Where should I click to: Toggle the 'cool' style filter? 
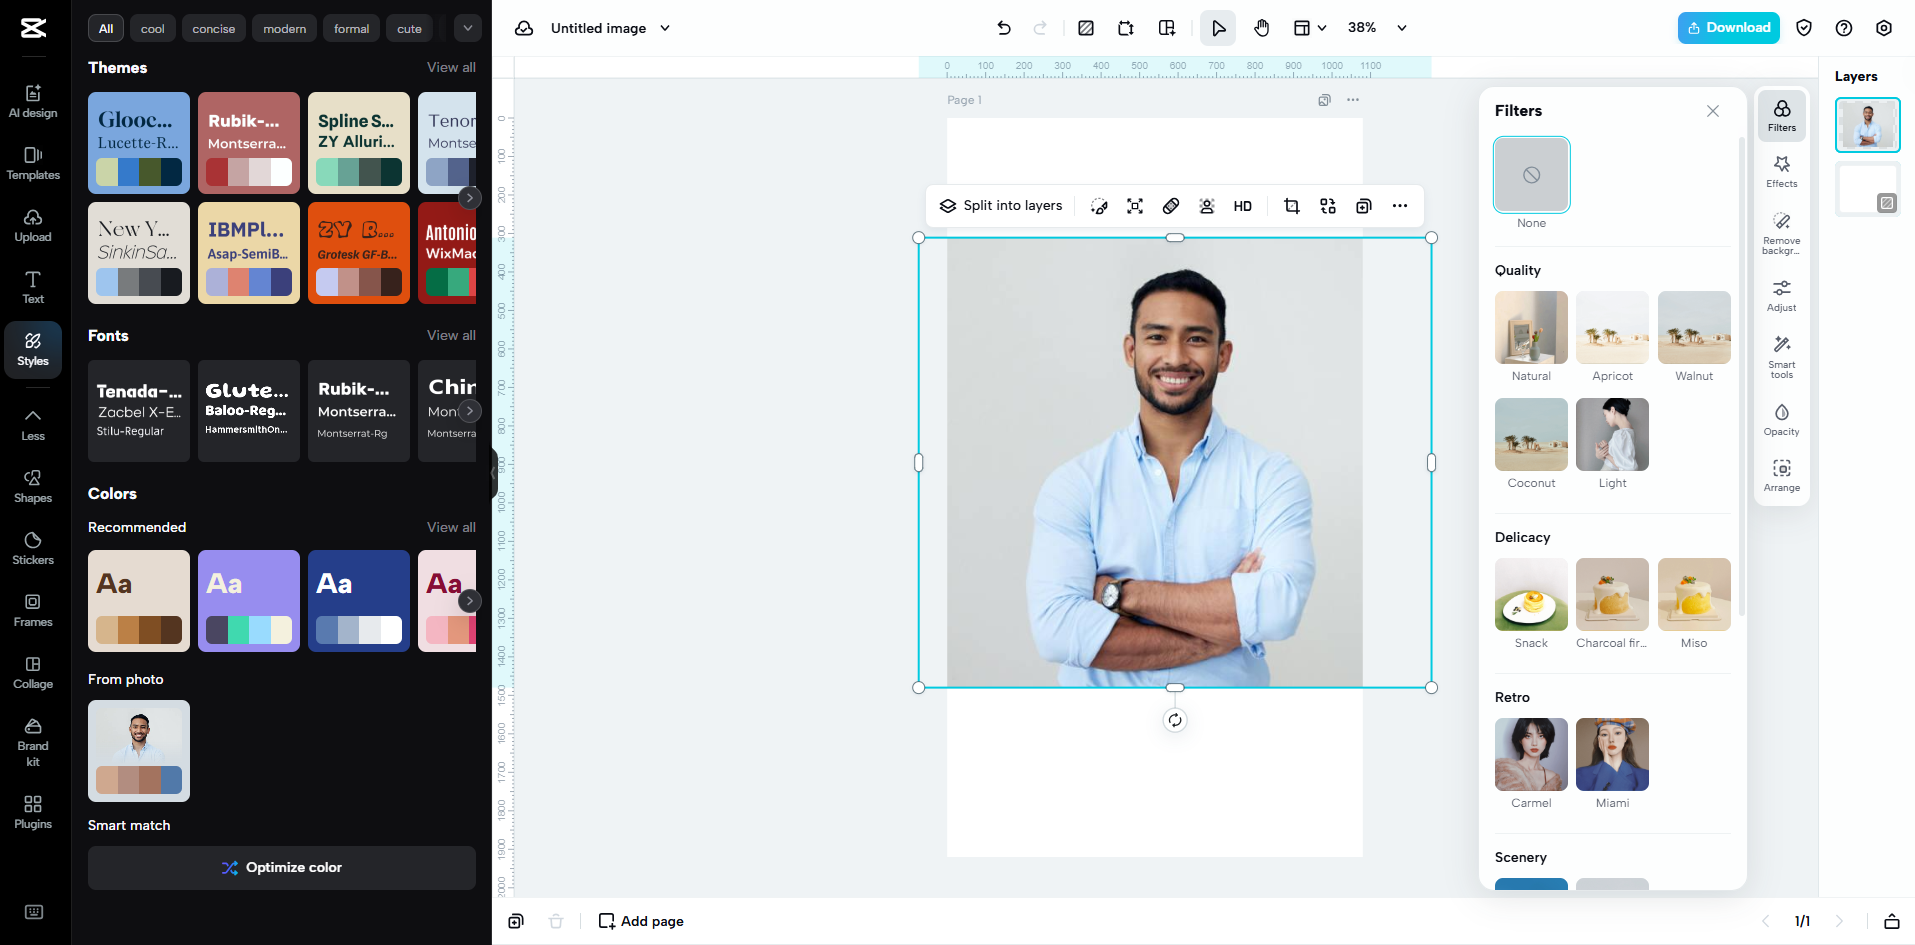click(x=152, y=28)
